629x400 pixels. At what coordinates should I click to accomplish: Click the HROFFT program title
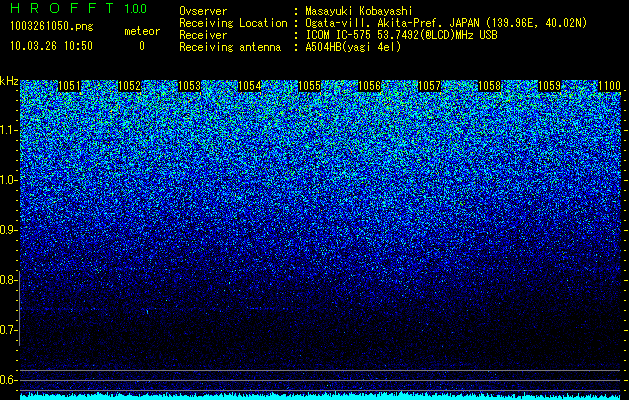tap(63, 8)
